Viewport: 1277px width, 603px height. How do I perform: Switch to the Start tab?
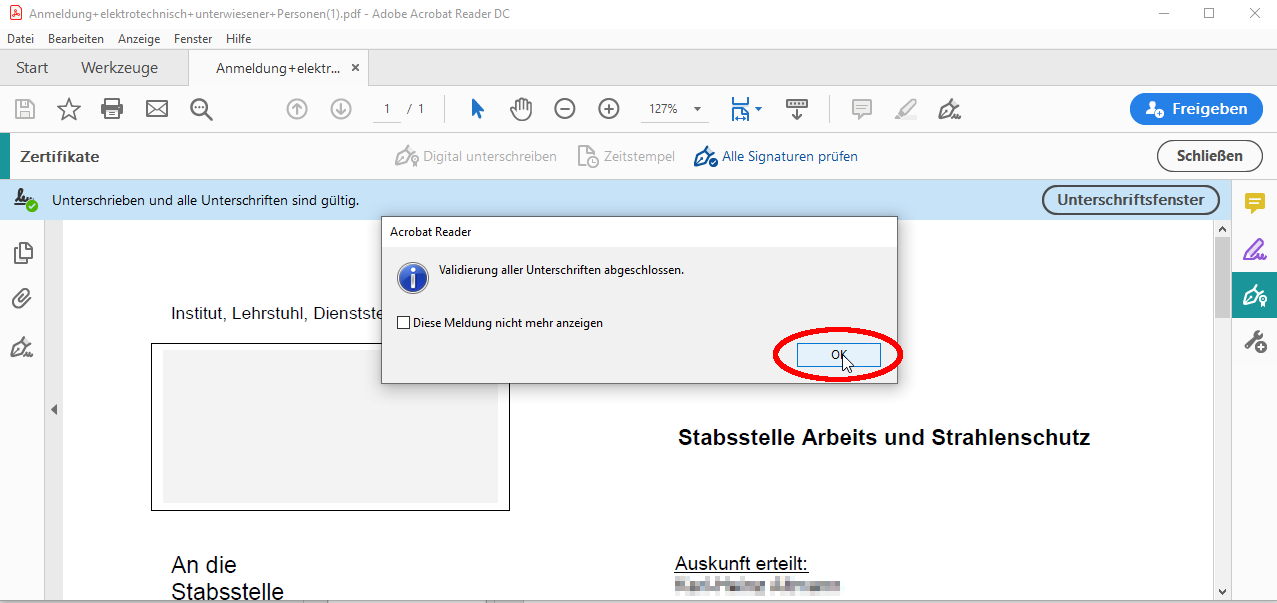31,67
